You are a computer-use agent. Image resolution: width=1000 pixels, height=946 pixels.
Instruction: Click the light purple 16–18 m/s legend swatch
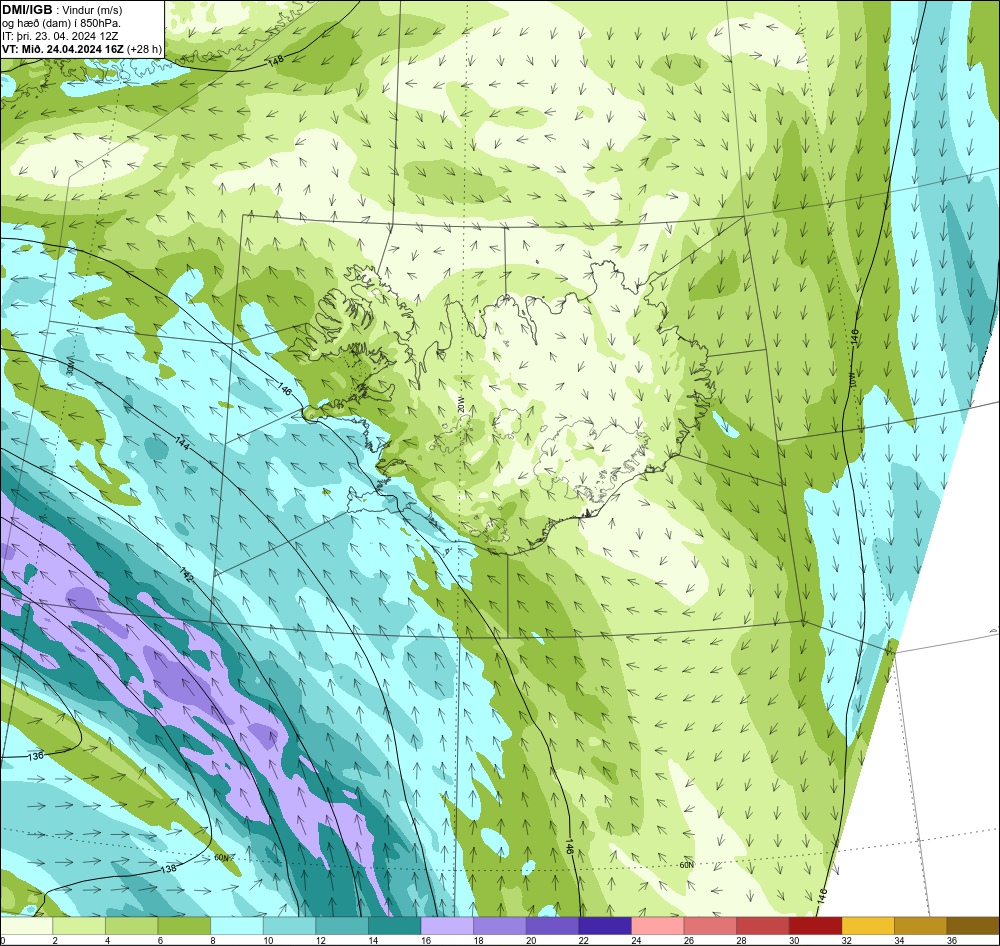(447, 926)
